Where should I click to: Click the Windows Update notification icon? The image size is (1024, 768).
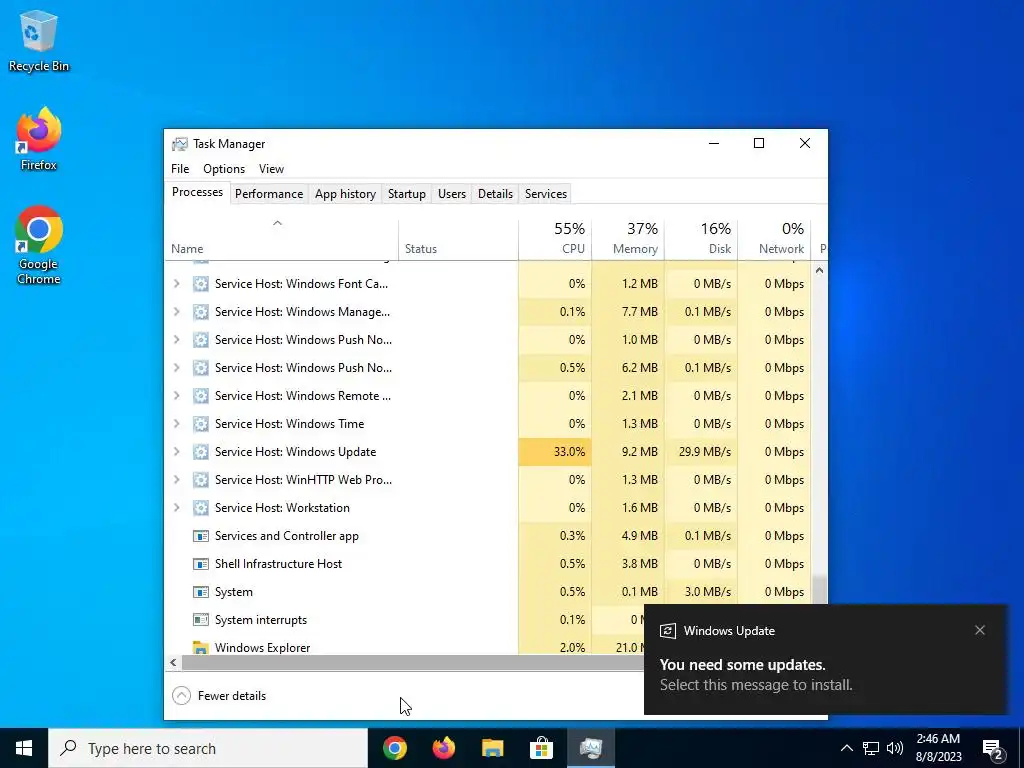pyautogui.click(x=667, y=631)
